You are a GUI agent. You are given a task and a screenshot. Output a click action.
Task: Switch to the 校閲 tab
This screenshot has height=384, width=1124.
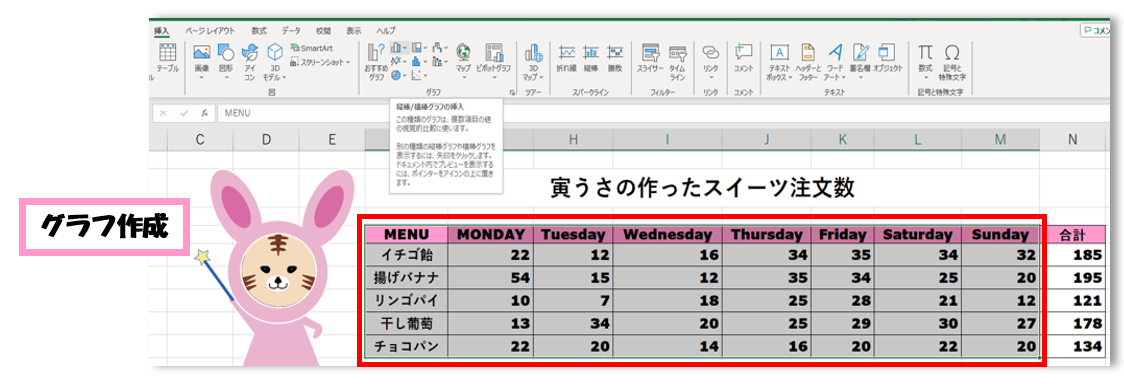click(323, 30)
